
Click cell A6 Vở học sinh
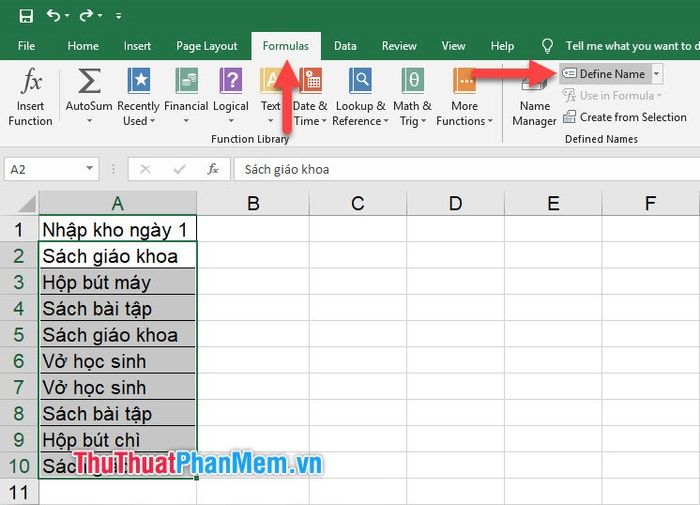pos(117,361)
